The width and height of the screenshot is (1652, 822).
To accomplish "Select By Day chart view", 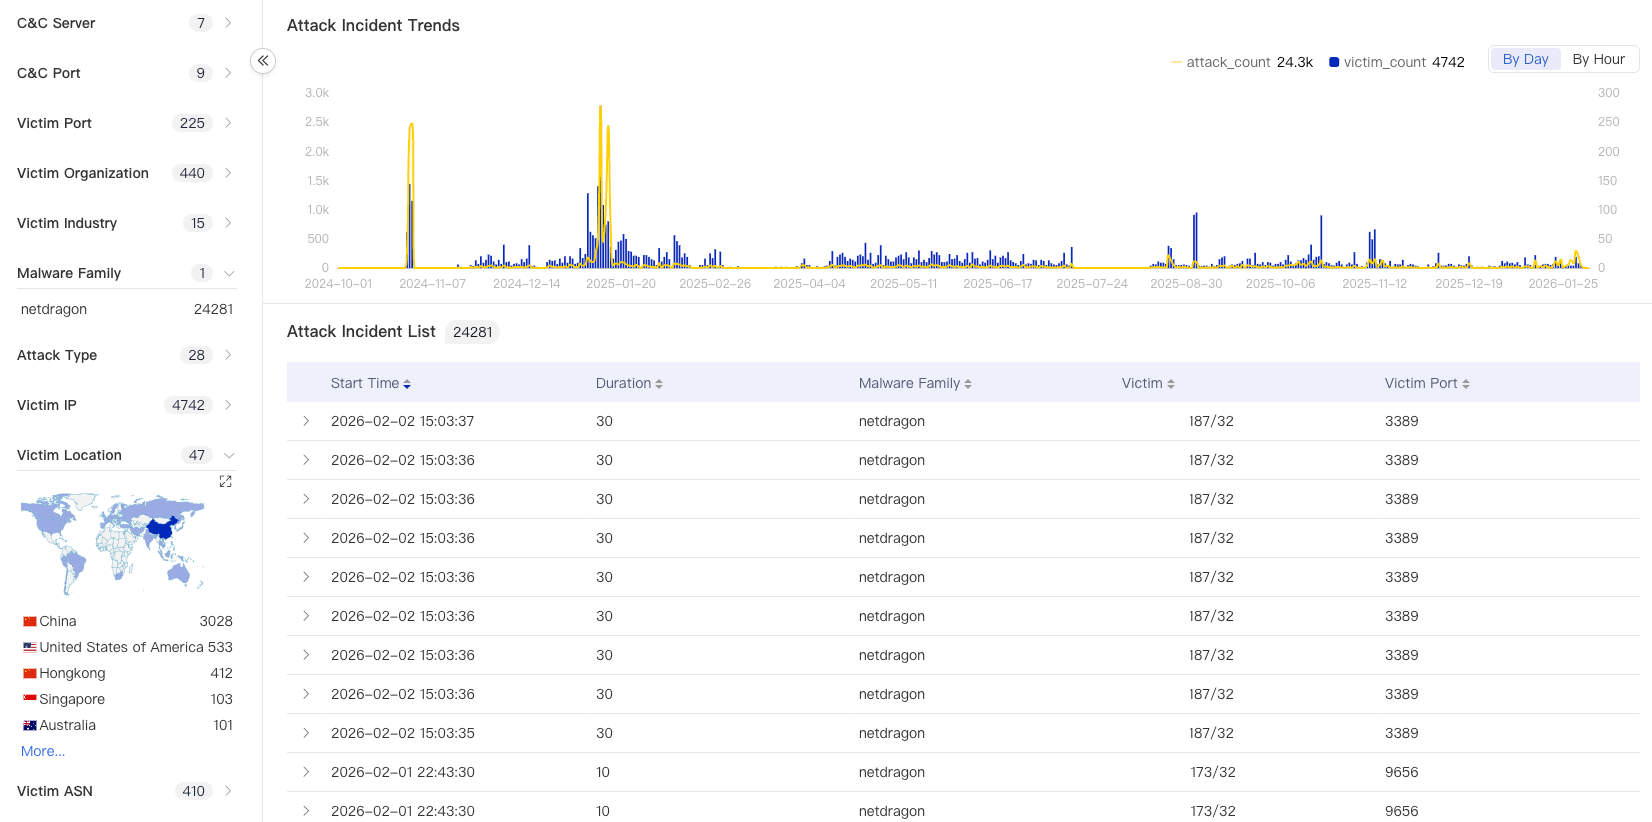I will tap(1525, 59).
